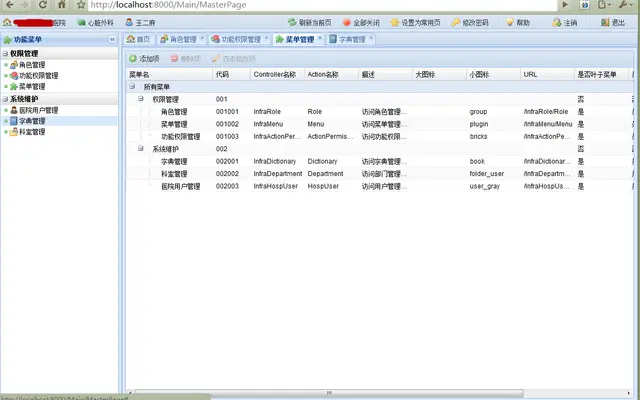Close the 功能权限管理 tab
The height and width of the screenshot is (400, 640).
point(266,38)
